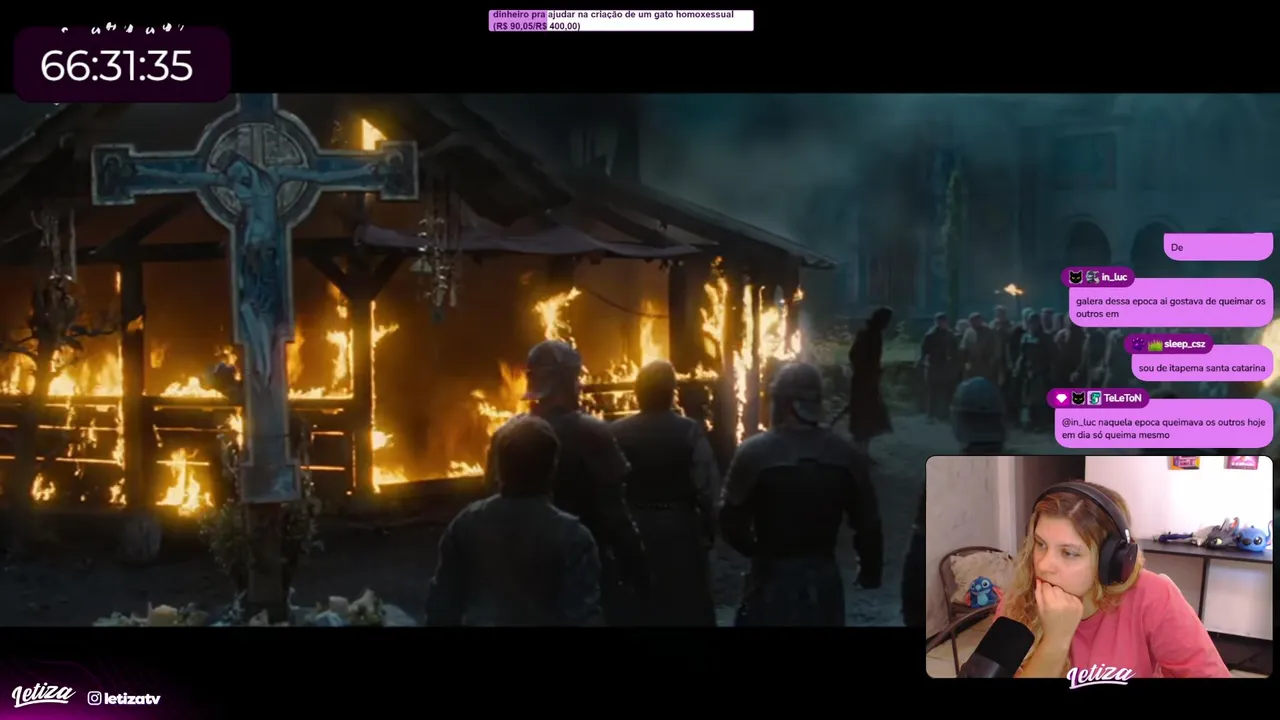Click the Letiza logo at bottom left
1280x720 pixels.
pos(42,695)
